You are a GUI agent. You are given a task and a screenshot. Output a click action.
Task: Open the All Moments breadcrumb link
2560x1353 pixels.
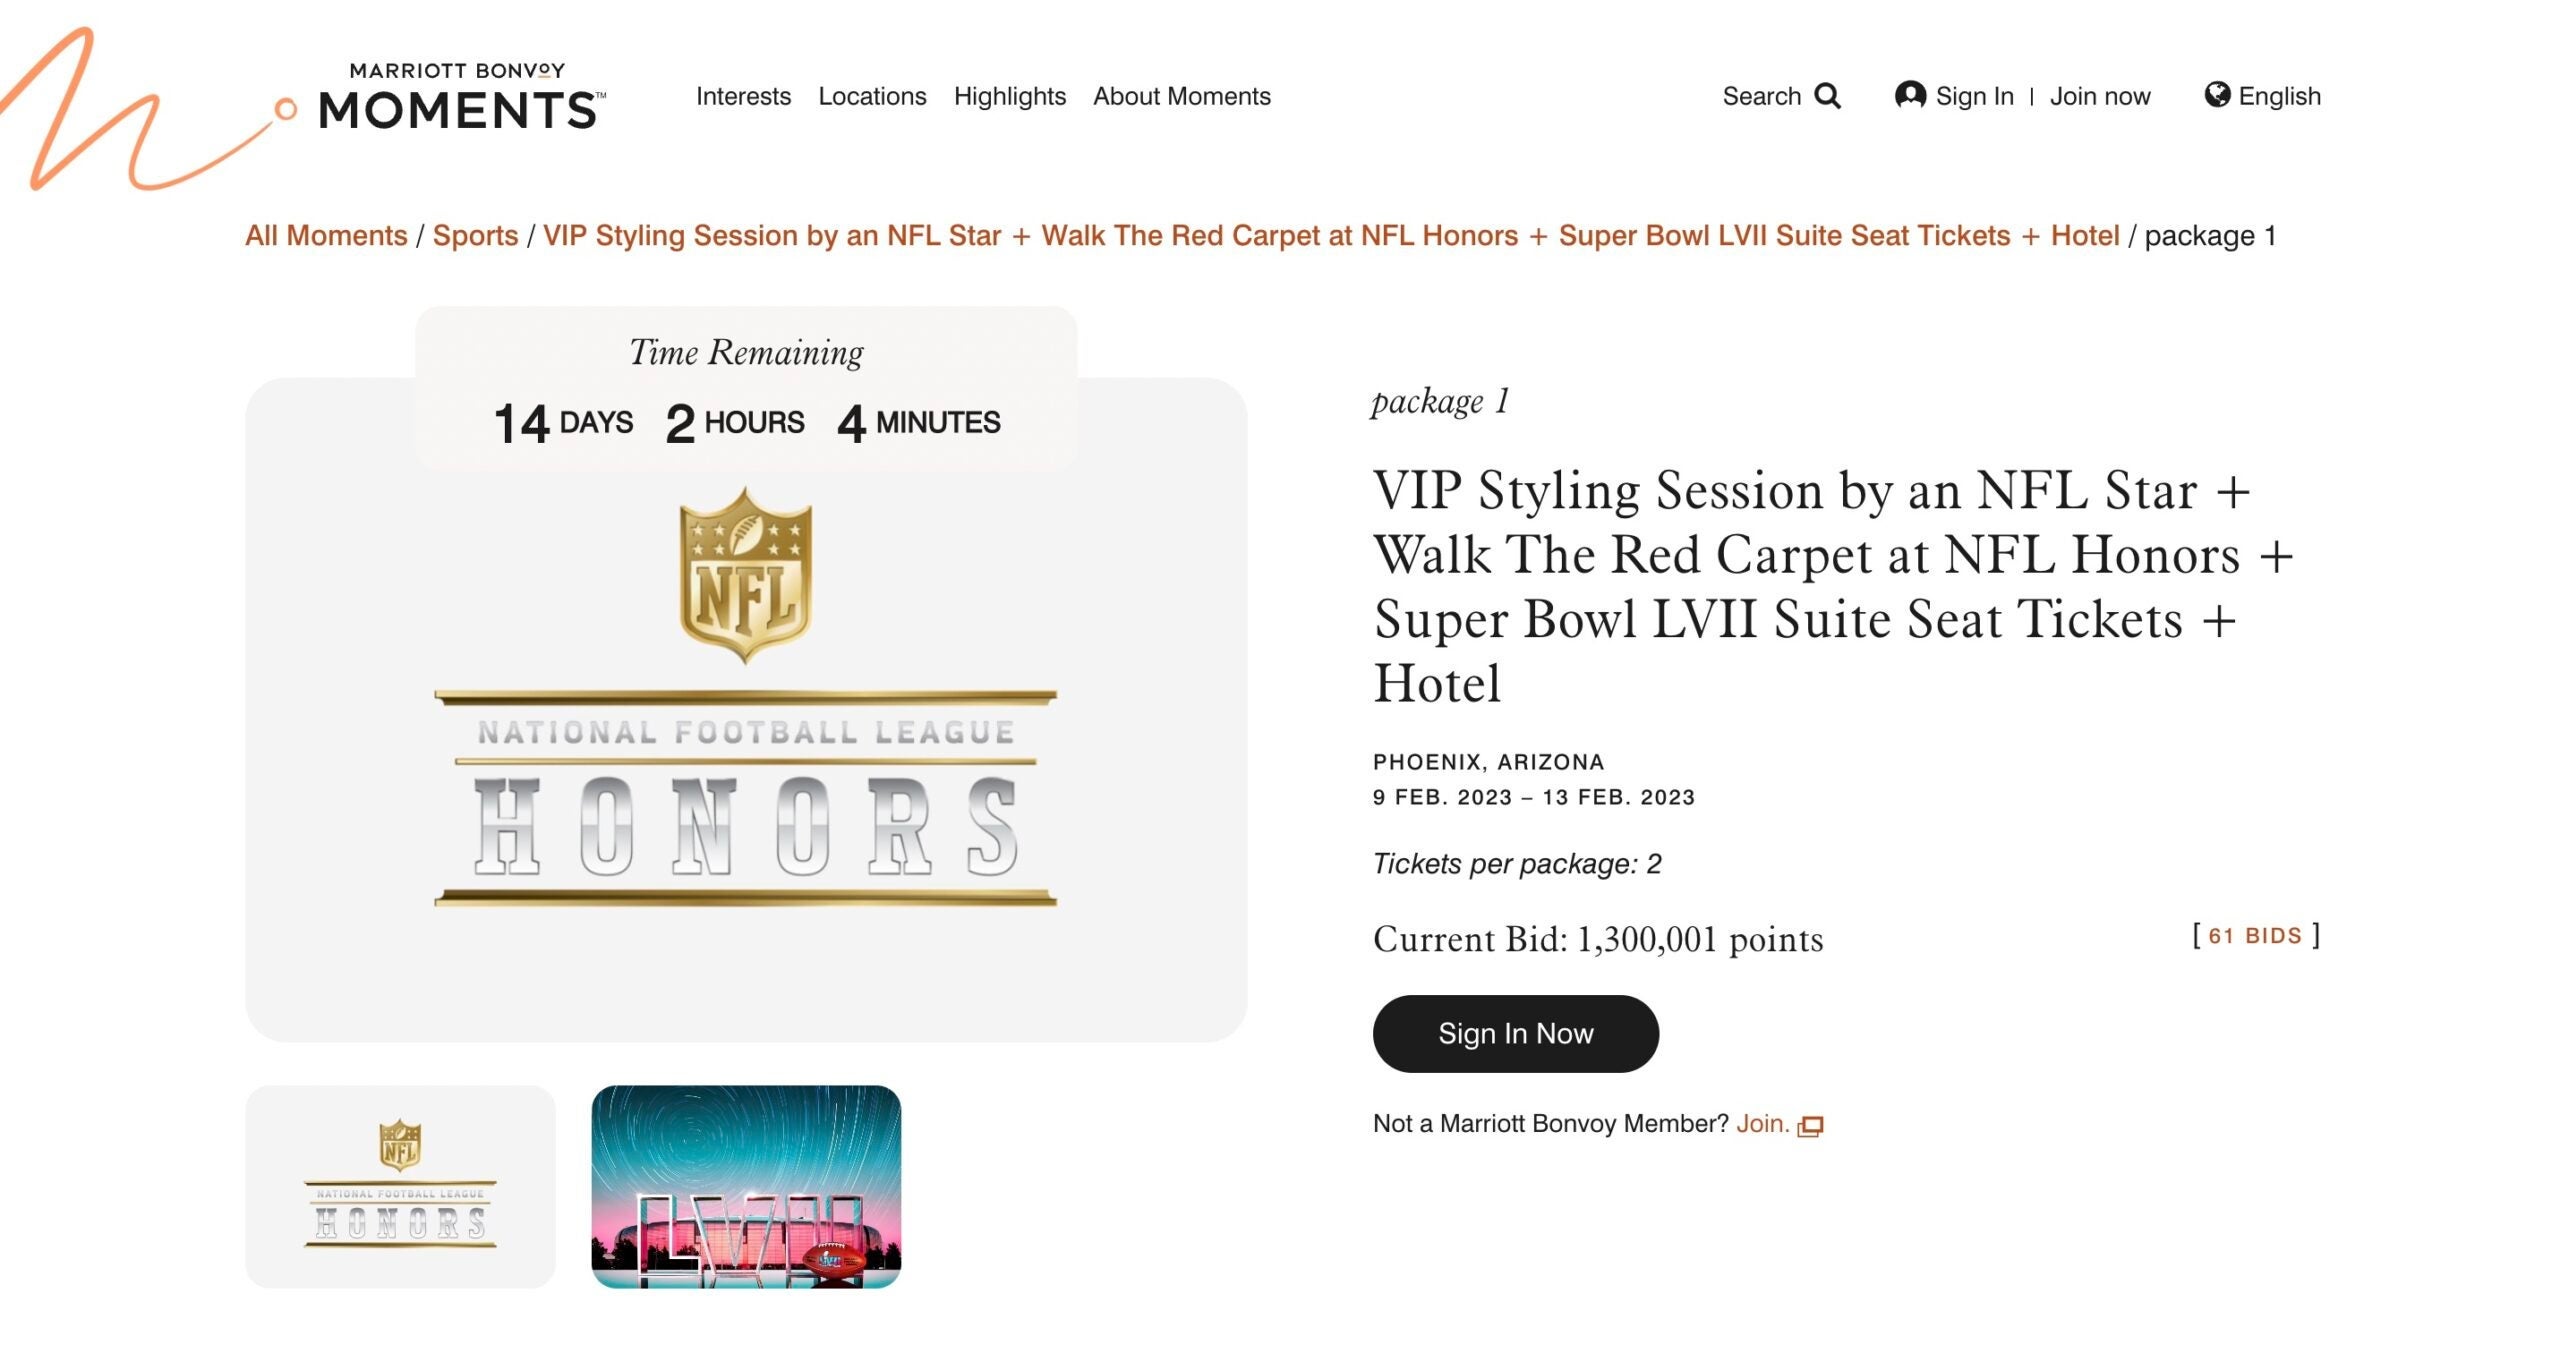pos(326,235)
